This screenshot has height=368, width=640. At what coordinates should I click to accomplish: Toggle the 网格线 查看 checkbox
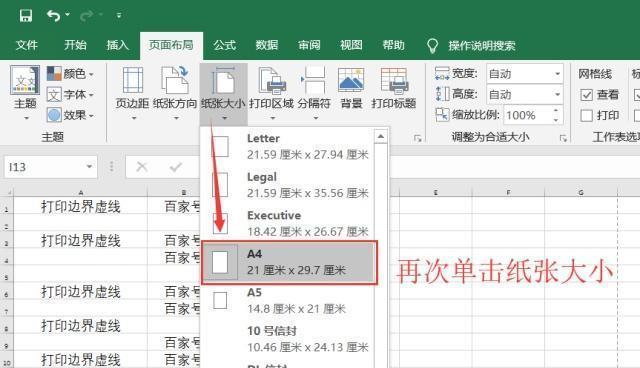click(x=587, y=95)
